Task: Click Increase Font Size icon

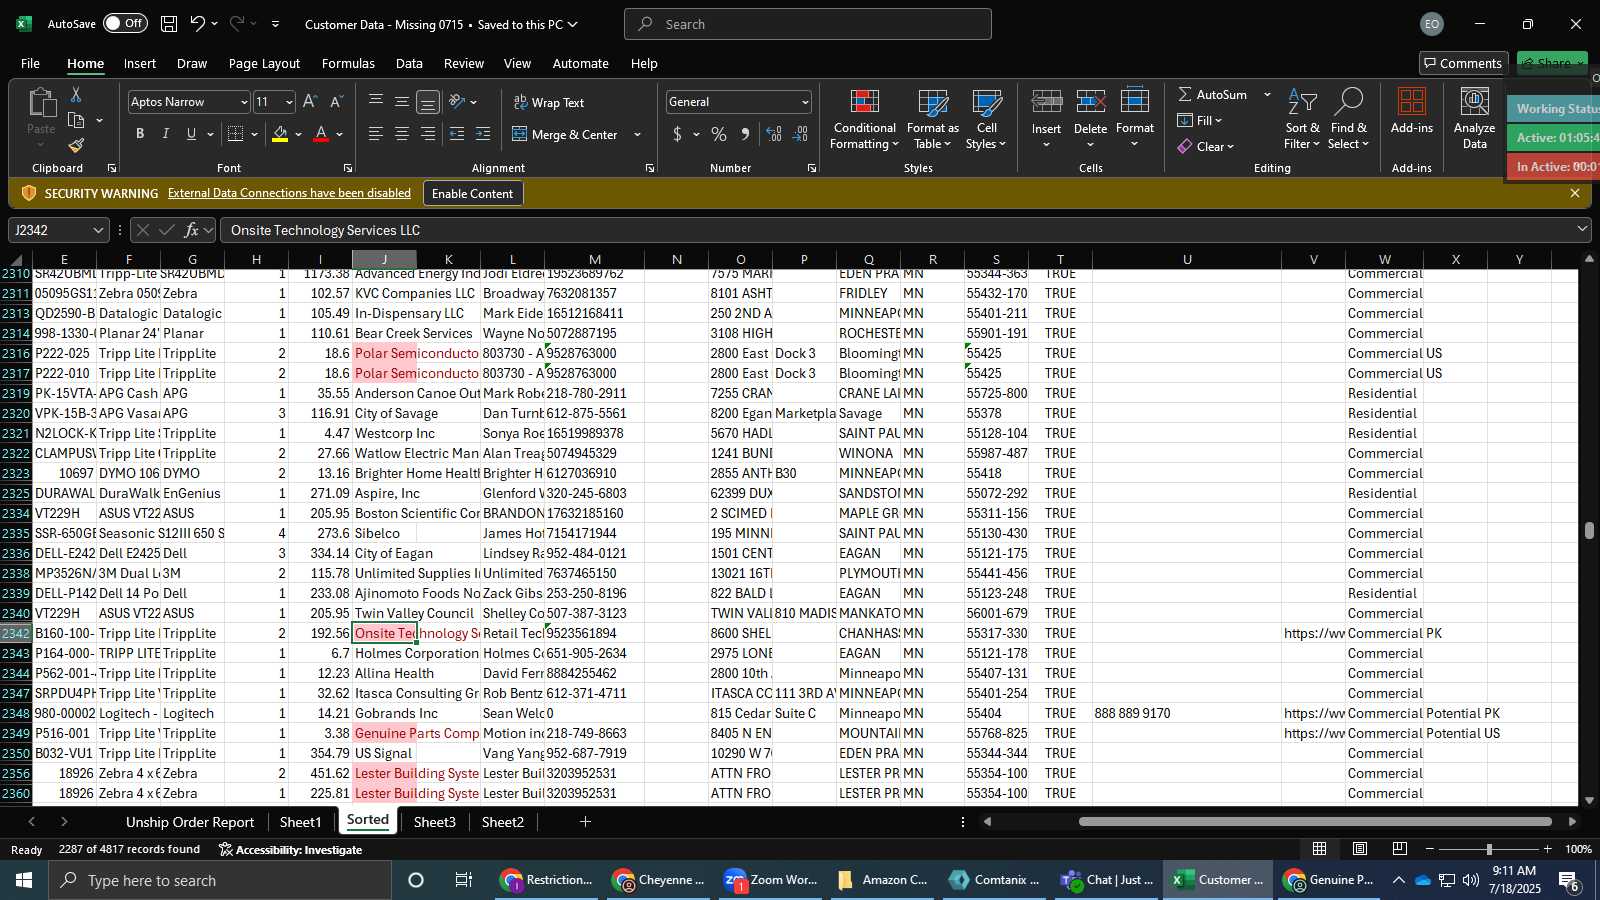Action: (x=310, y=102)
